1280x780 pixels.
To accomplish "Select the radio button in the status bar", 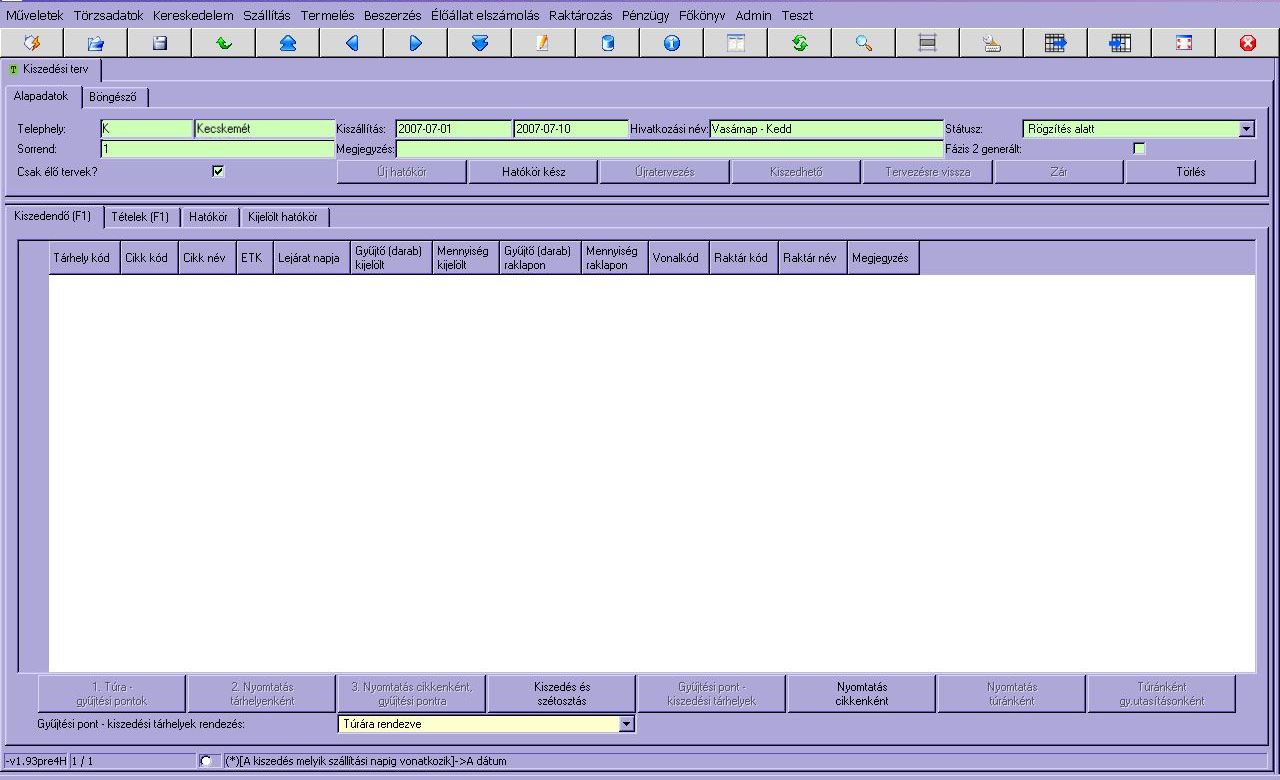I will click(x=206, y=761).
